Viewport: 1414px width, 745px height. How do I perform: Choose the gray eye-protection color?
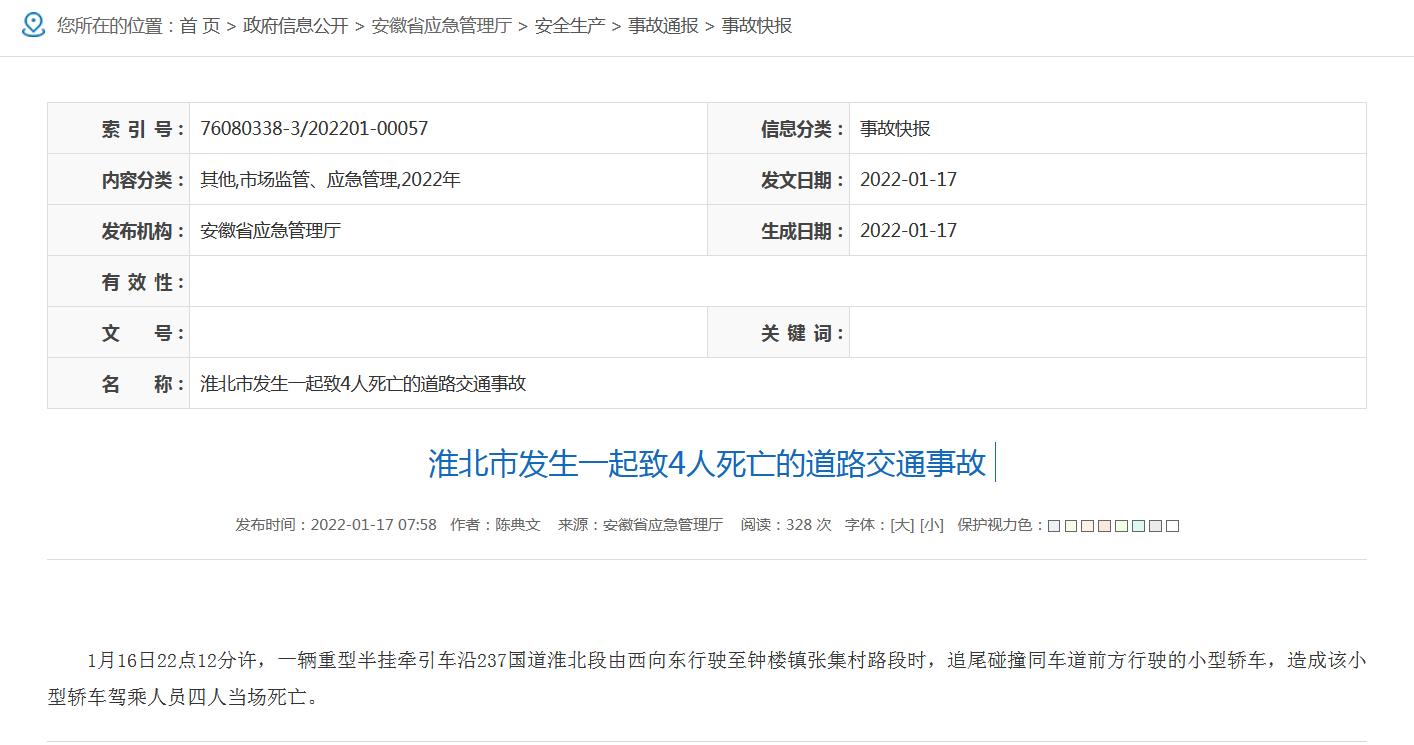pyautogui.click(x=1156, y=526)
